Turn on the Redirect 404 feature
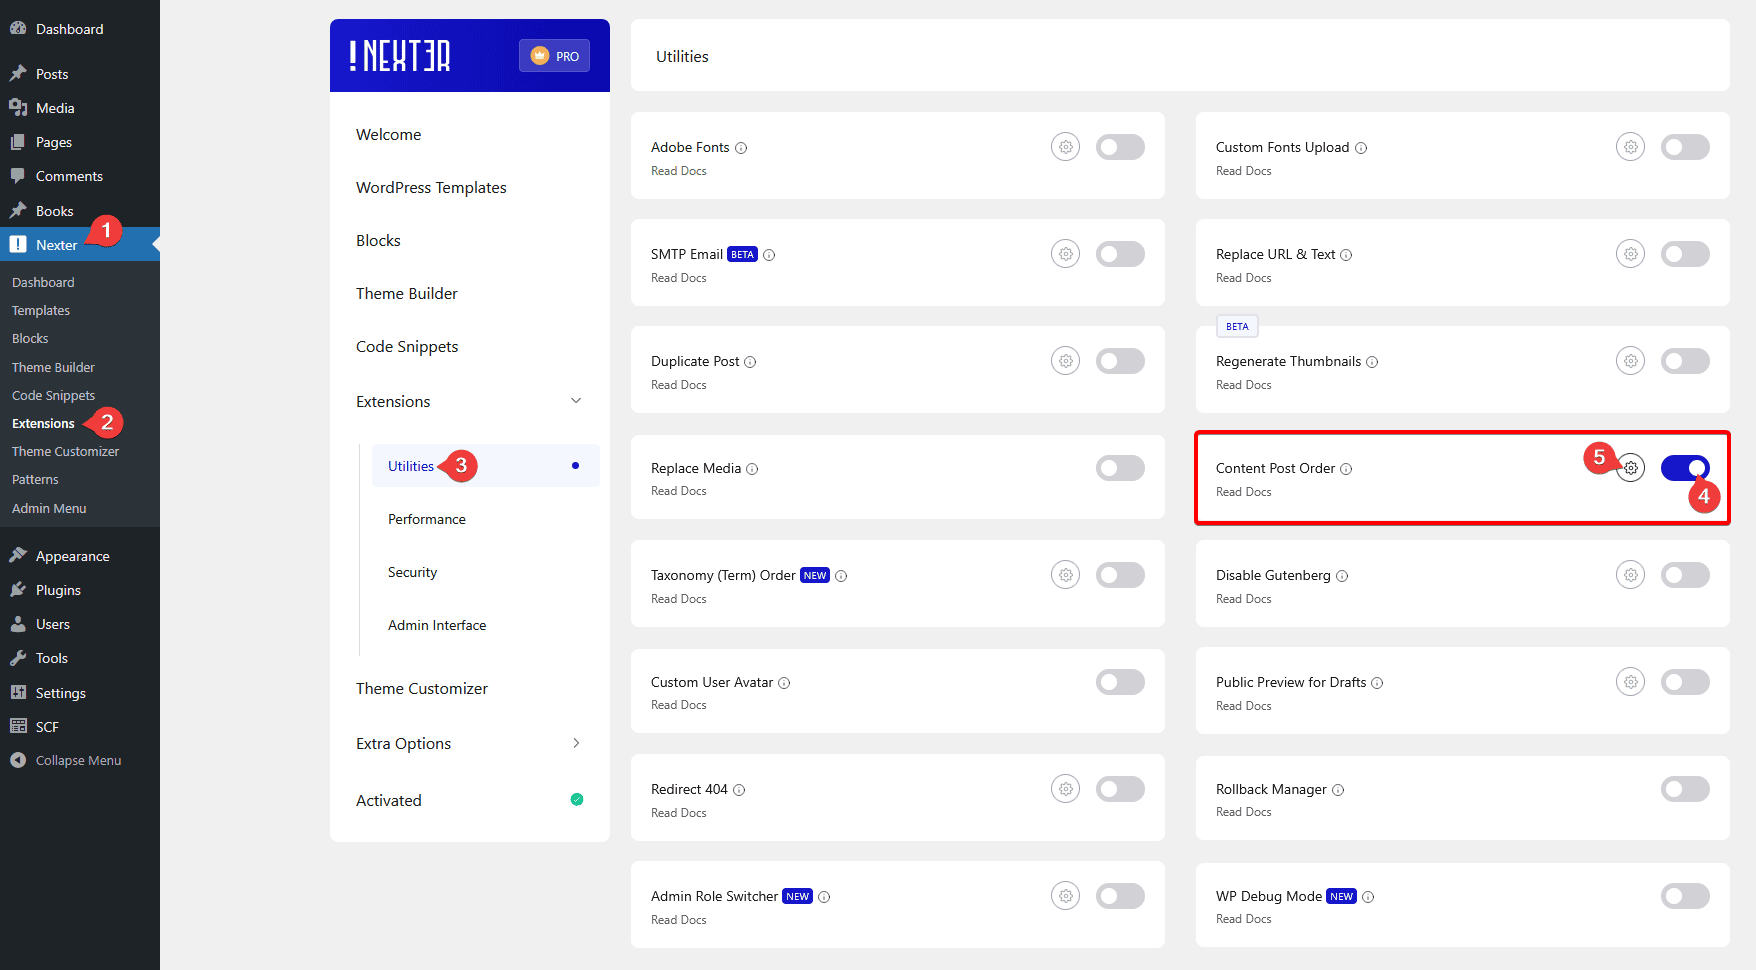This screenshot has width=1756, height=970. click(1120, 789)
